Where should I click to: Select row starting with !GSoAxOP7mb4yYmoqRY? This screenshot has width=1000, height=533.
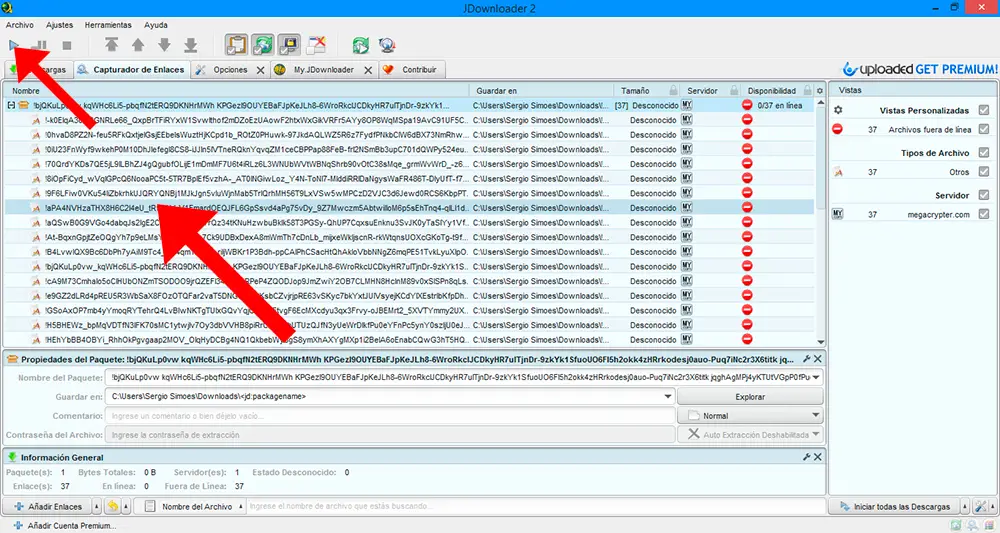(x=409, y=310)
